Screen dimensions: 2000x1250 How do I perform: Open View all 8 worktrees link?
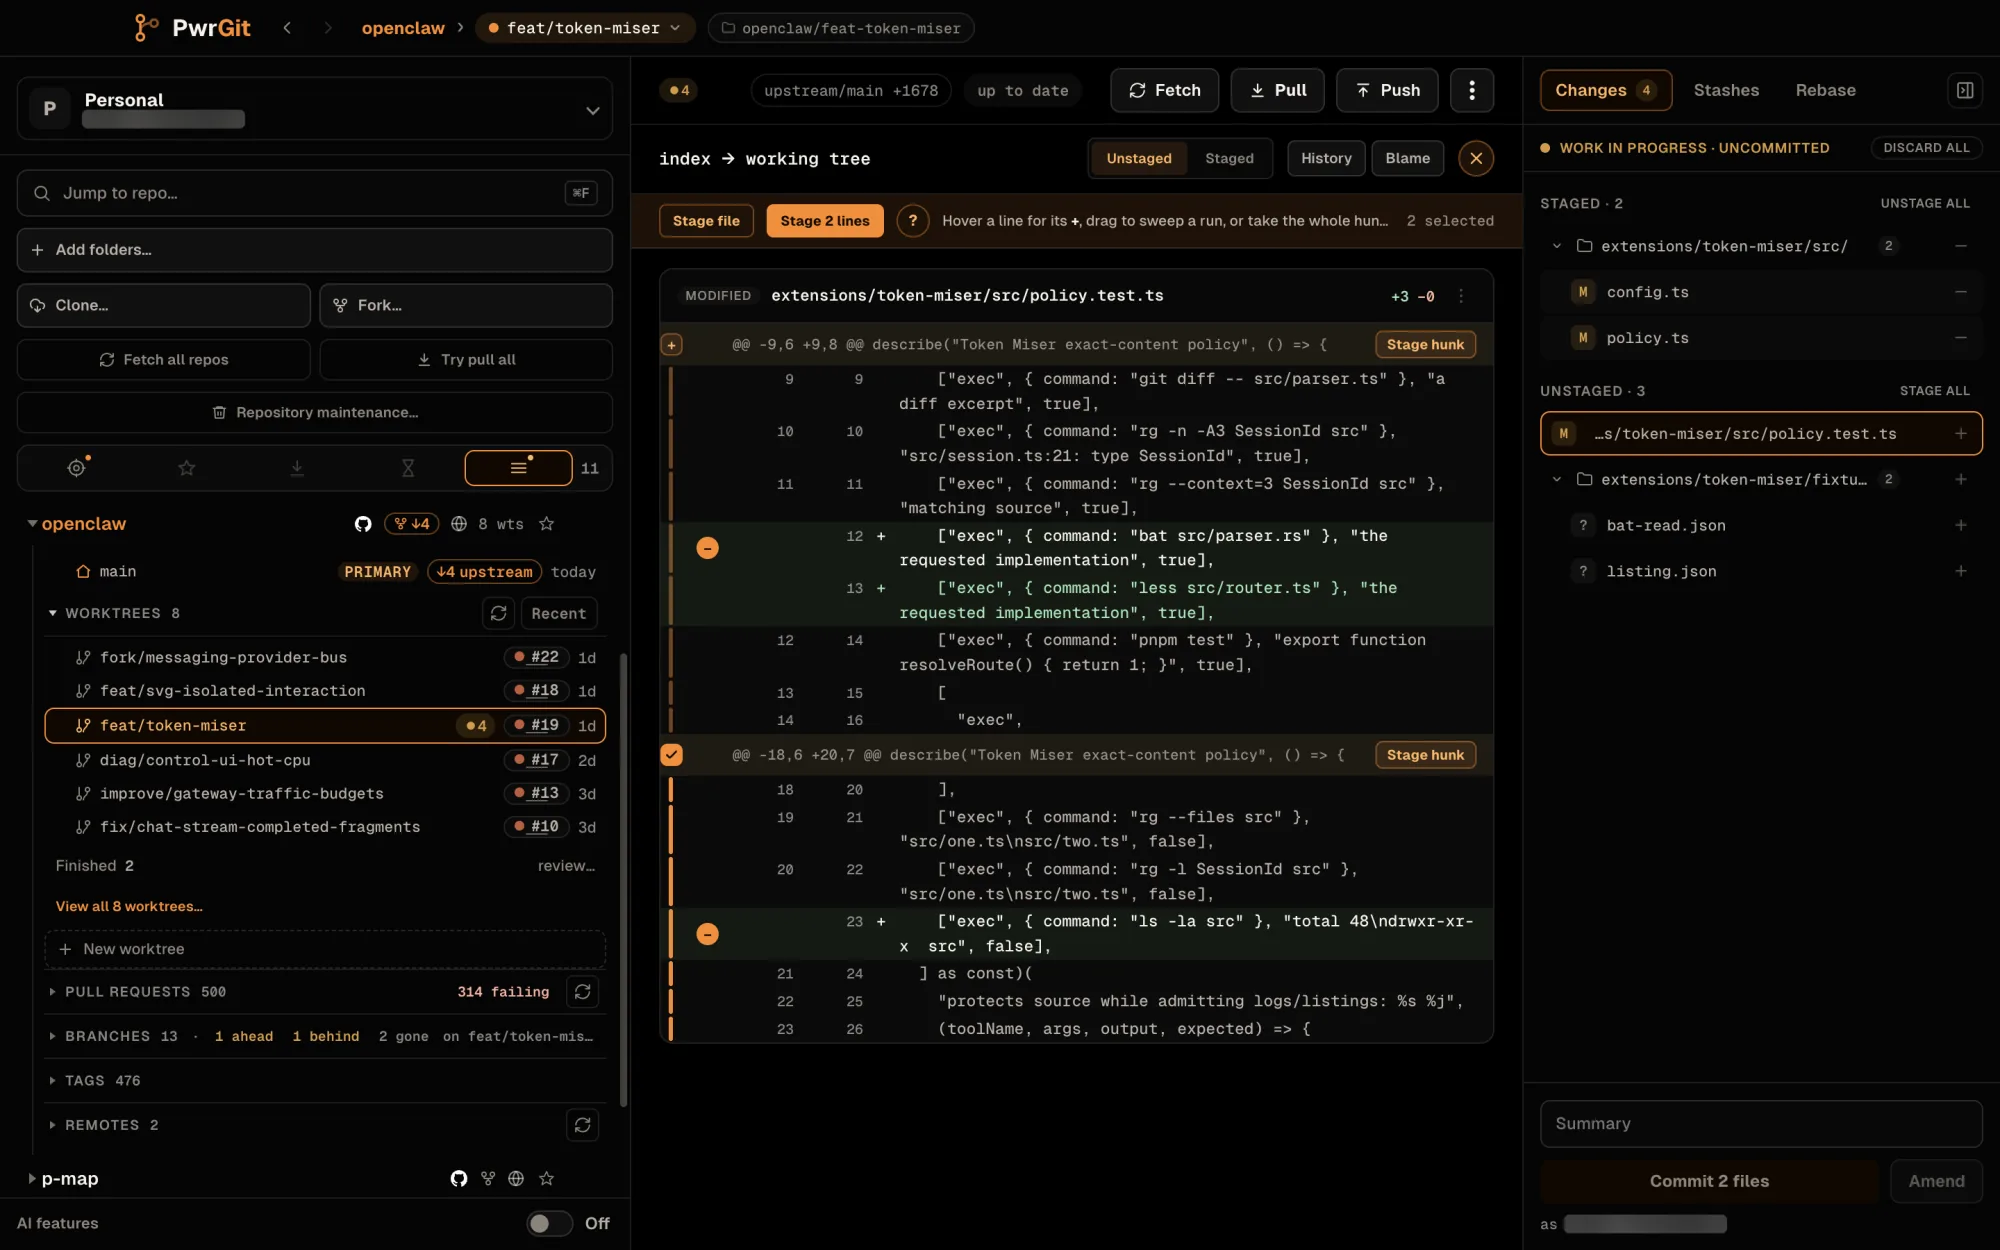[129, 906]
